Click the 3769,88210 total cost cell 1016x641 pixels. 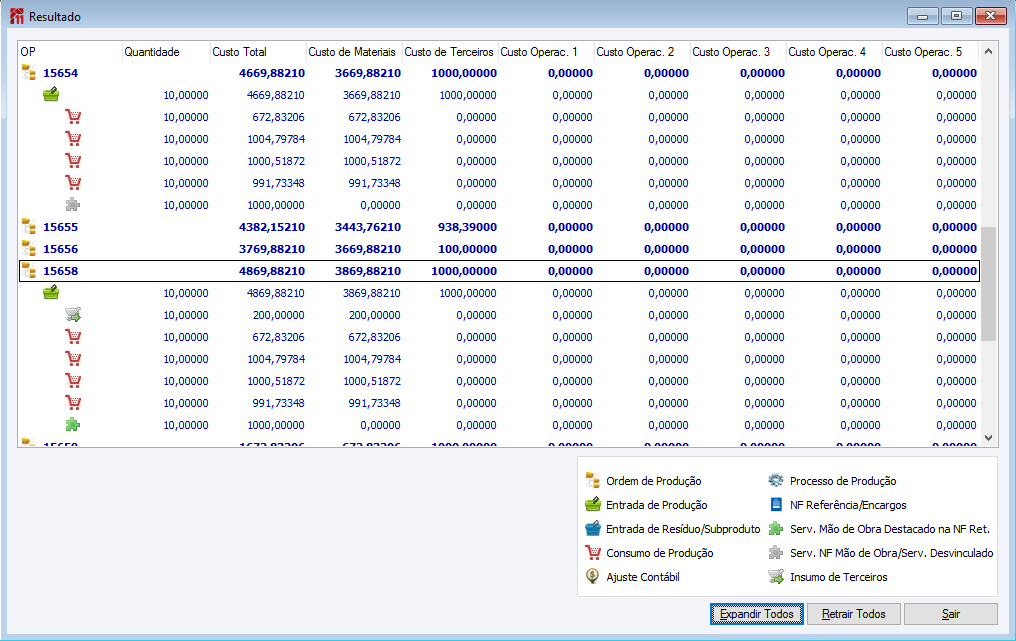[271, 250]
